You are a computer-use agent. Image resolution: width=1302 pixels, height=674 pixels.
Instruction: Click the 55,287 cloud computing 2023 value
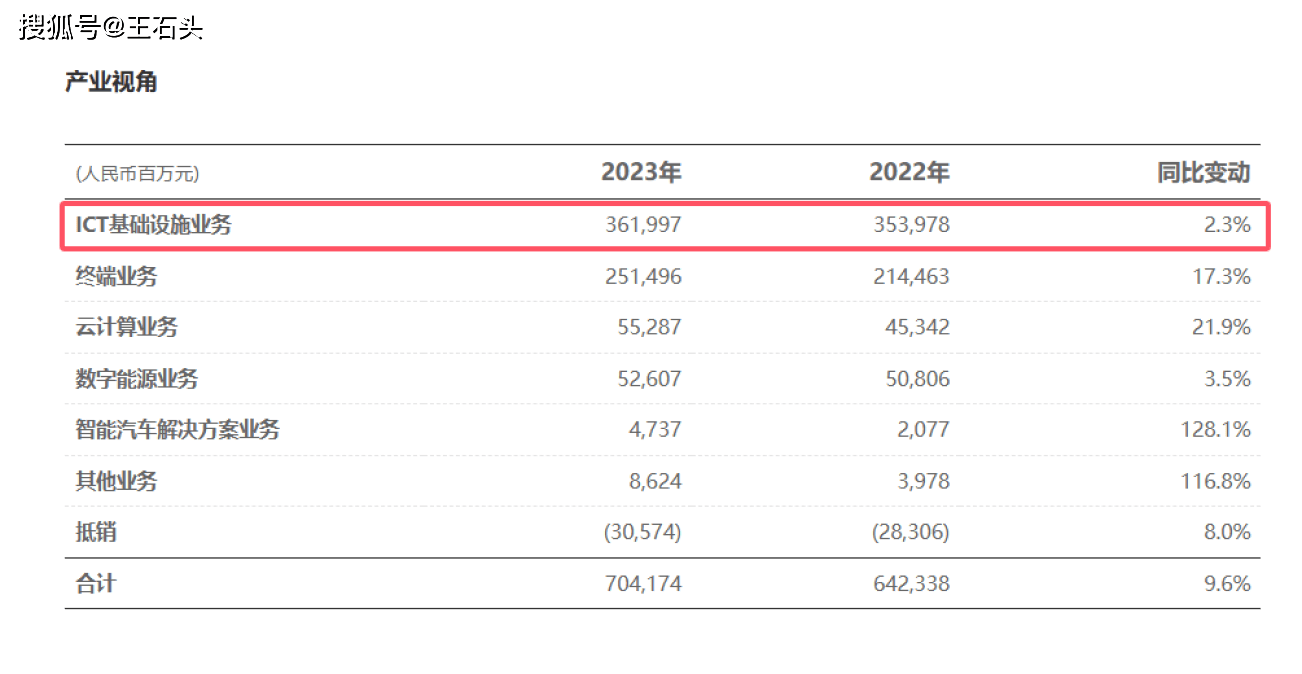click(x=649, y=328)
